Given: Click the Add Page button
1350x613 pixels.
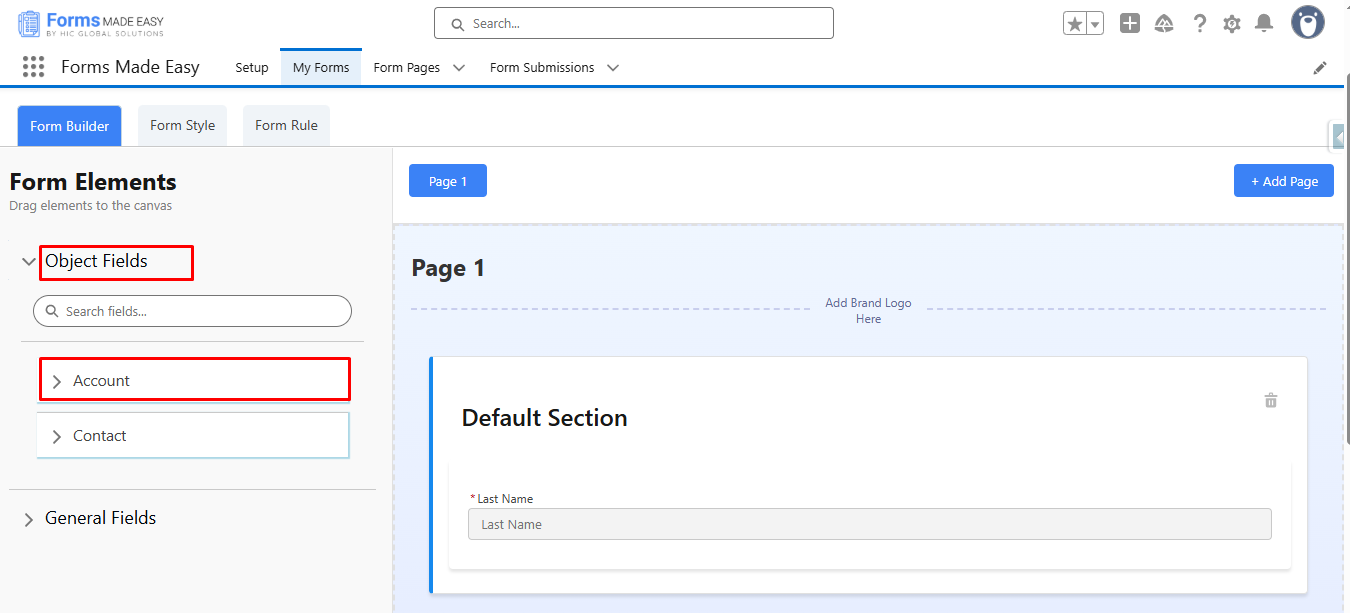Looking at the screenshot, I should click(x=1283, y=181).
